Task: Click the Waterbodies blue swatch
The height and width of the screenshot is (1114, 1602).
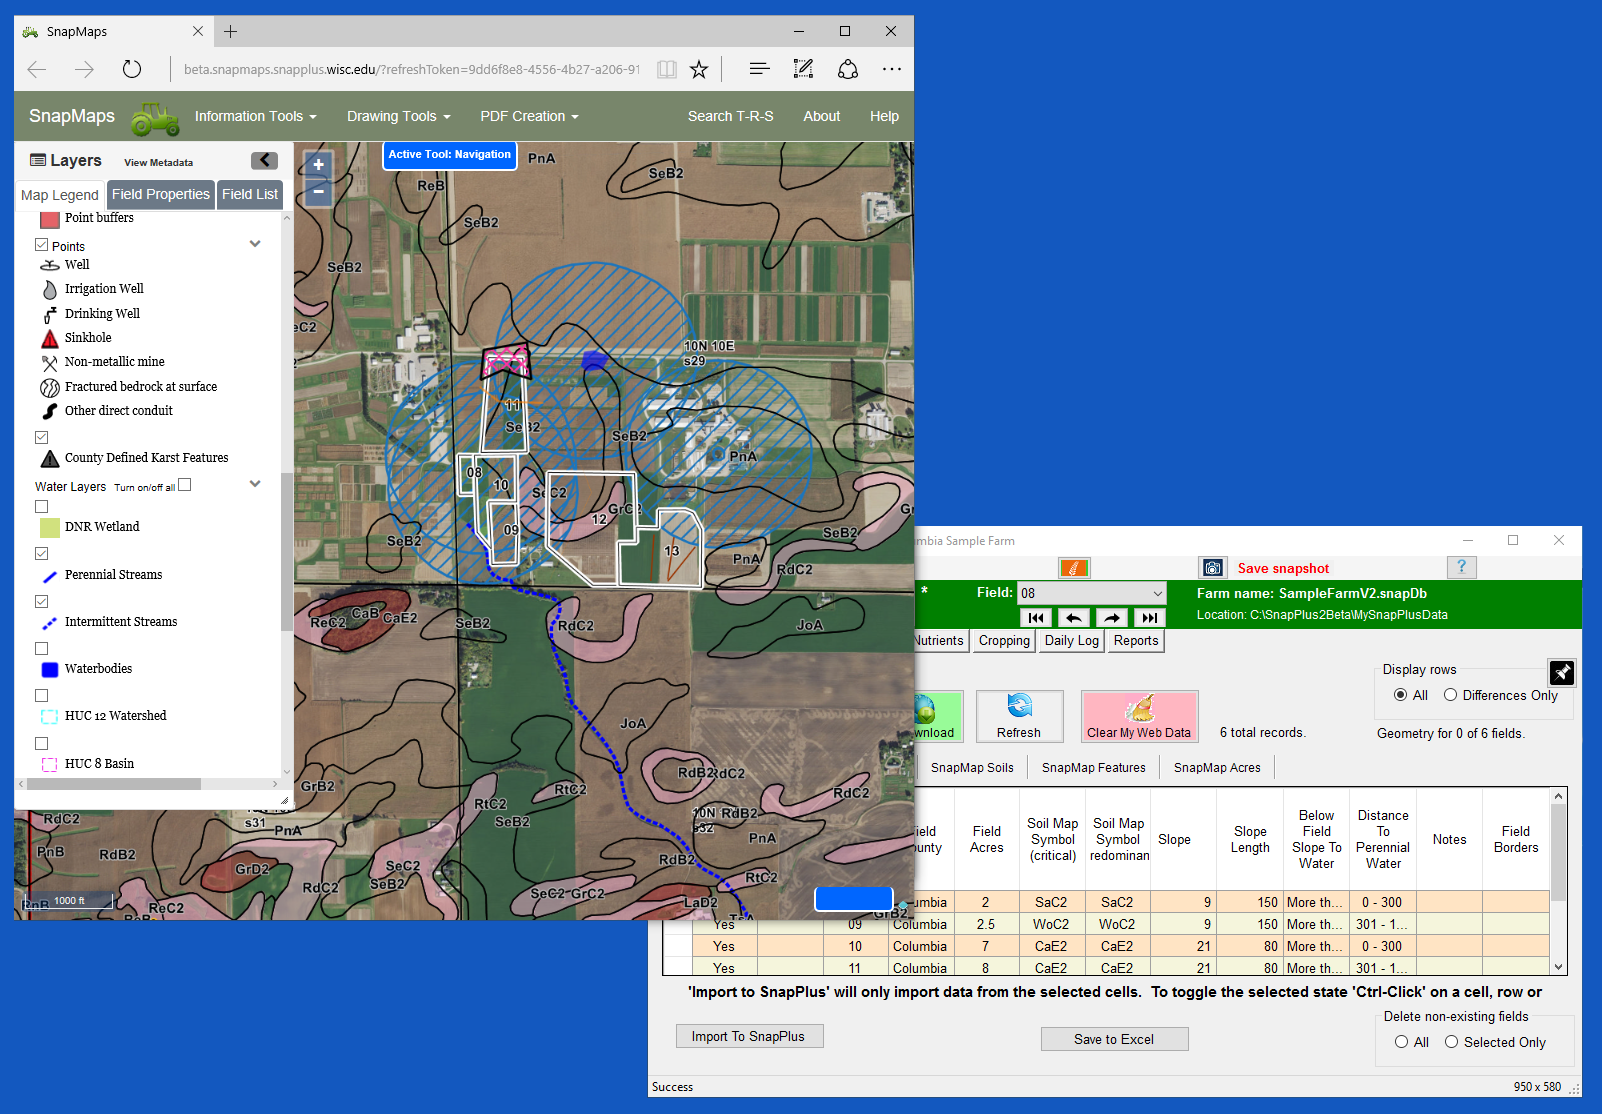Action: point(49,669)
